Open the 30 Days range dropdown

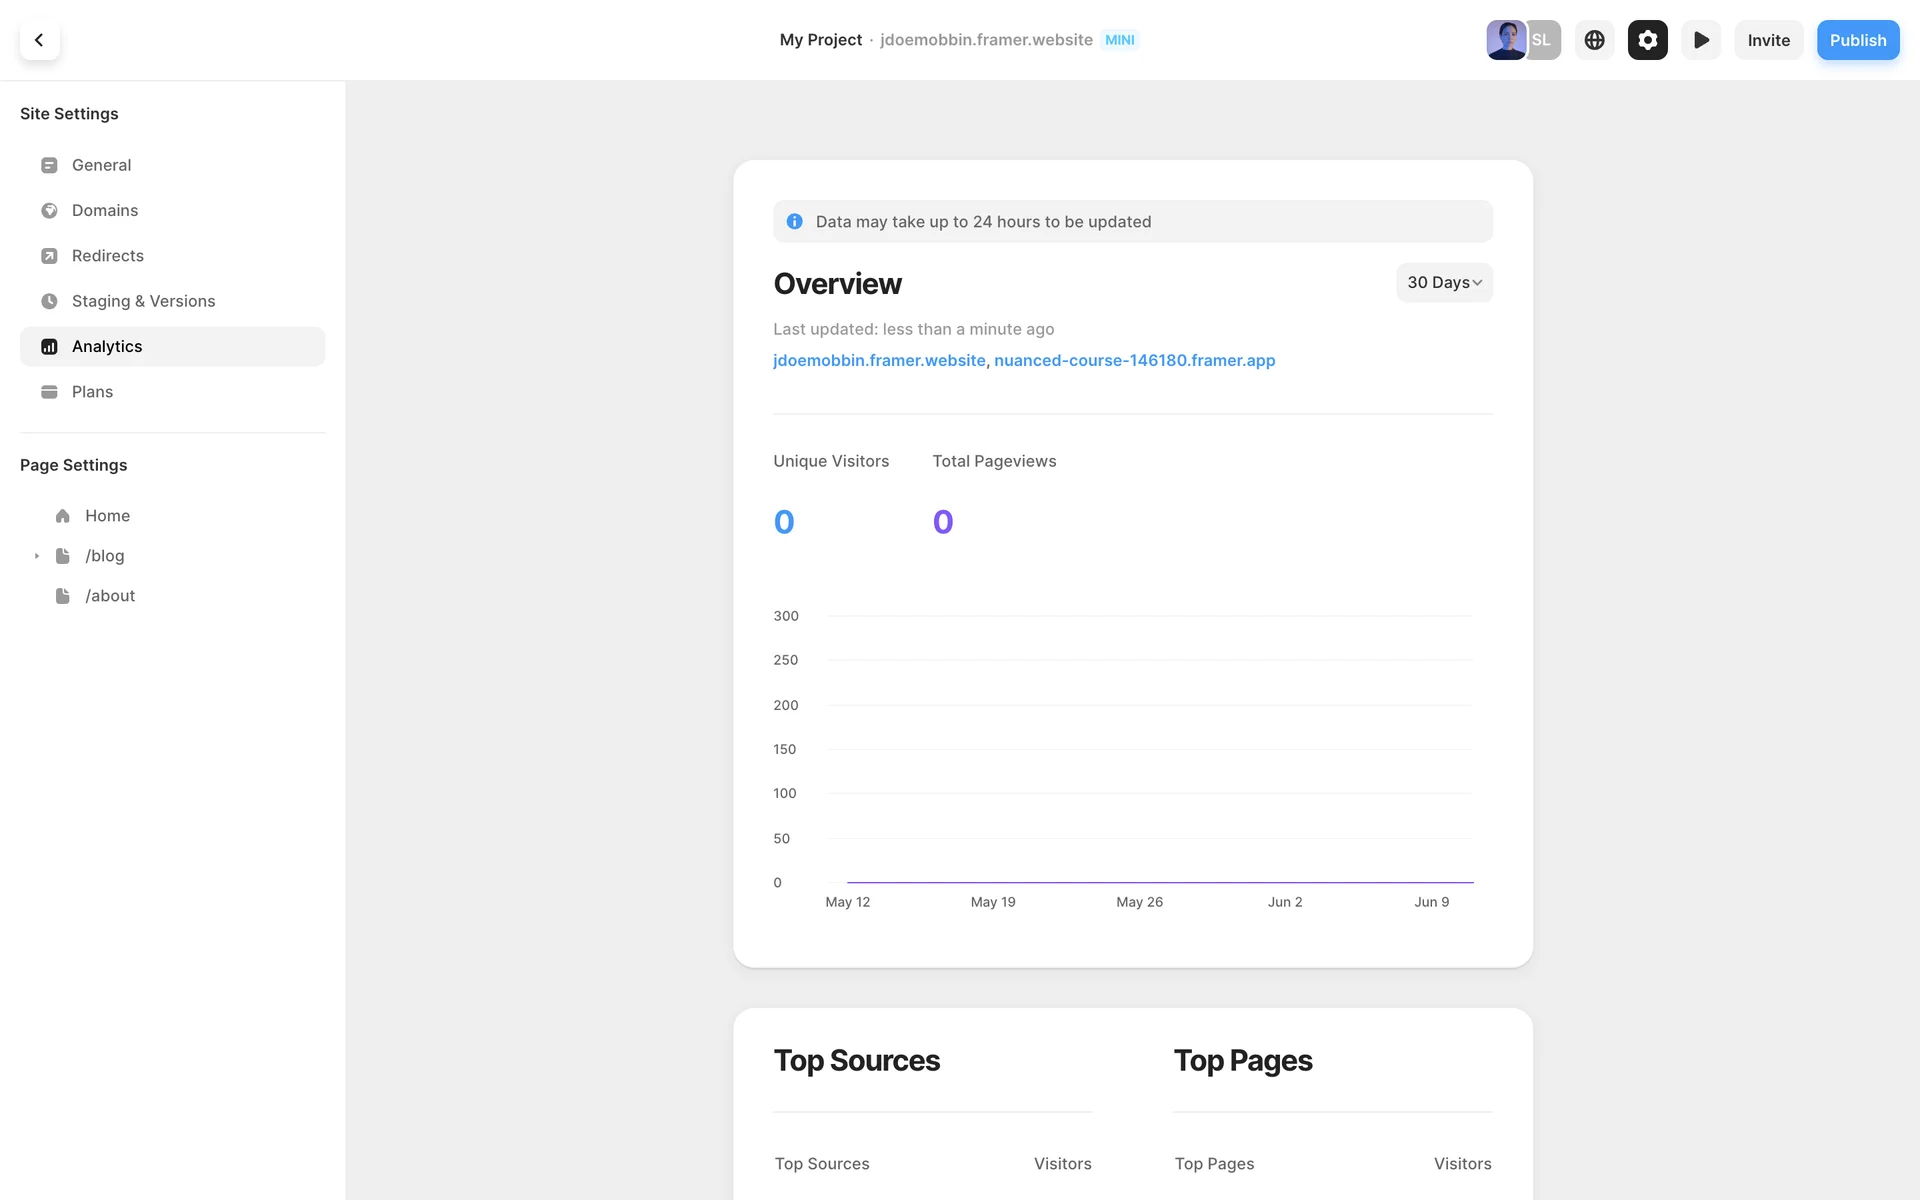pyautogui.click(x=1443, y=283)
